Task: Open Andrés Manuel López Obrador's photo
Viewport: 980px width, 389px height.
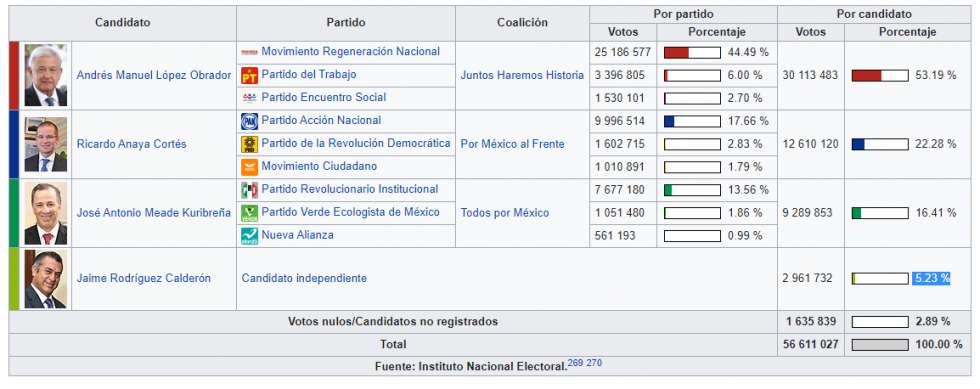Action: (46, 76)
